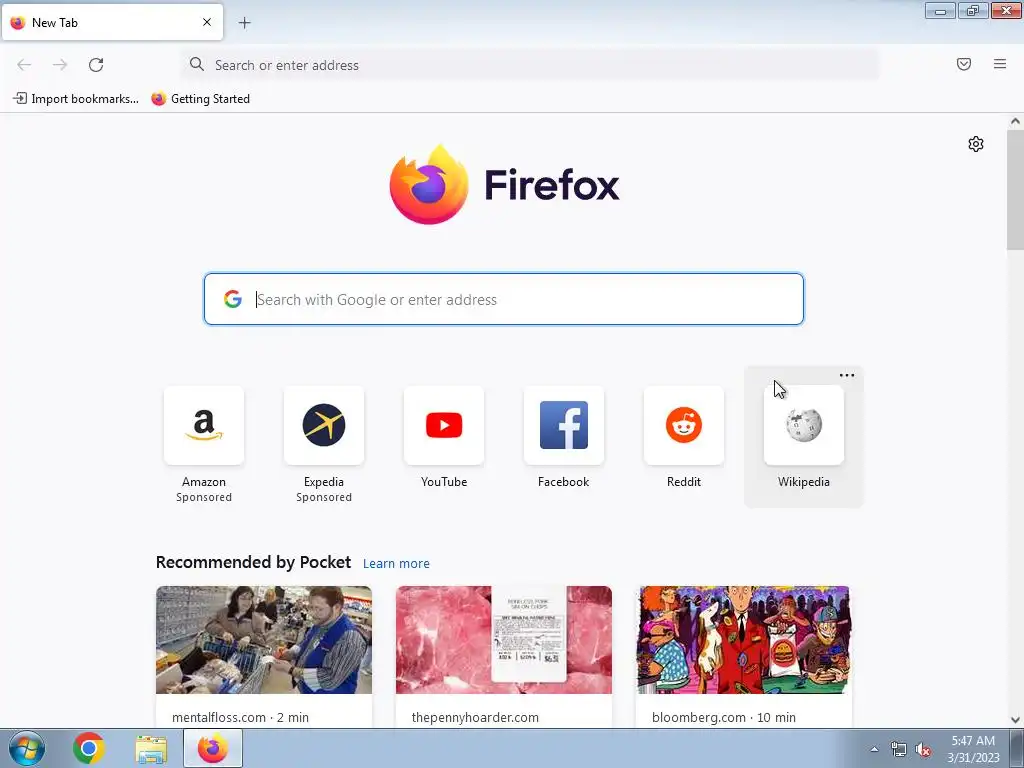Click the Firefox logo on the page

504,185
